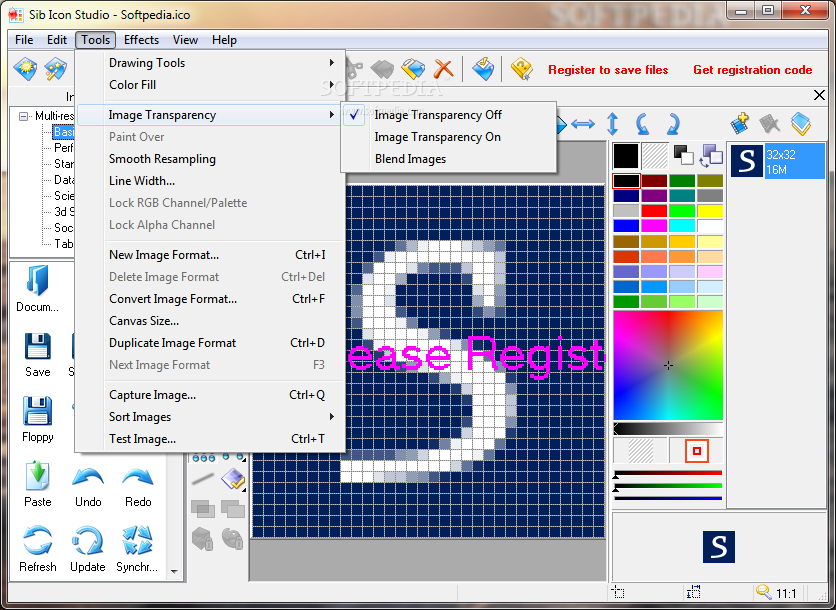Screen dimensions: 836x610
Task: Click the flip vertical arrows icon
Action: pos(613,124)
